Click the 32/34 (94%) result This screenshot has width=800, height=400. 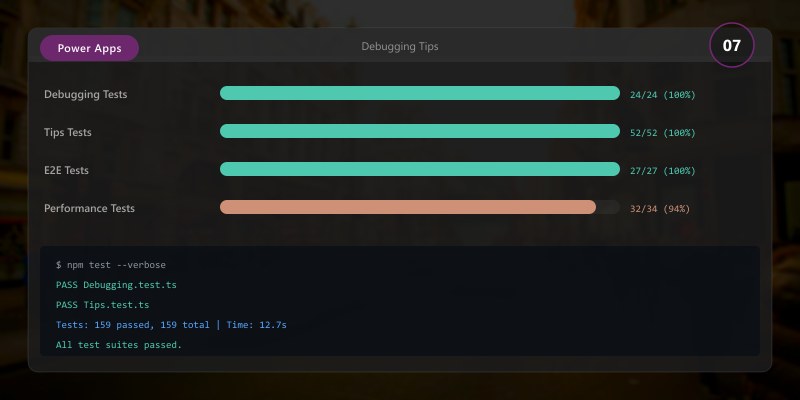point(660,209)
